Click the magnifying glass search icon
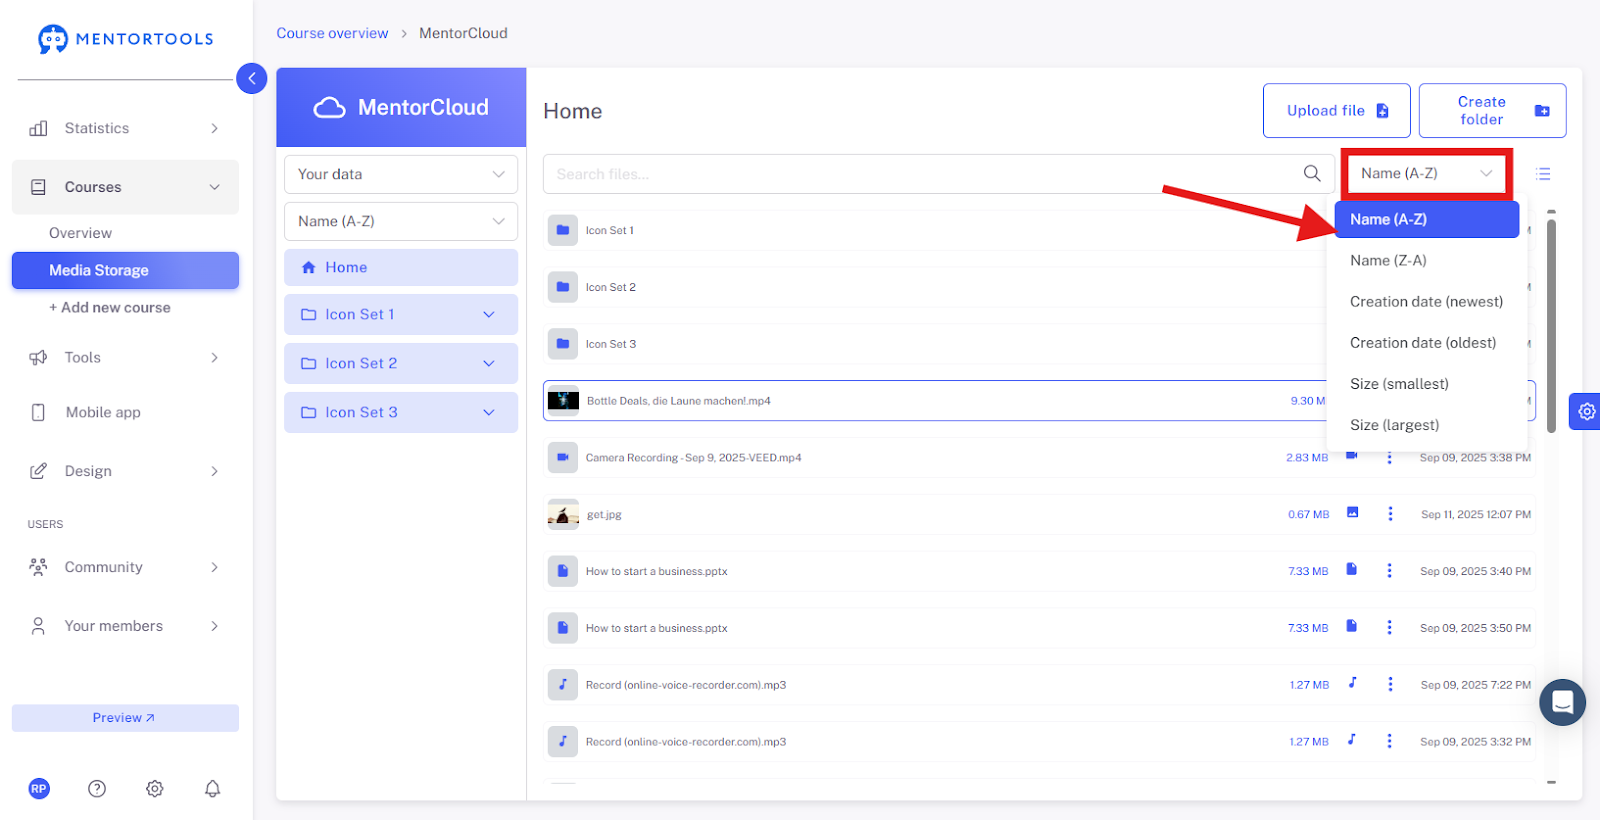 [1312, 174]
